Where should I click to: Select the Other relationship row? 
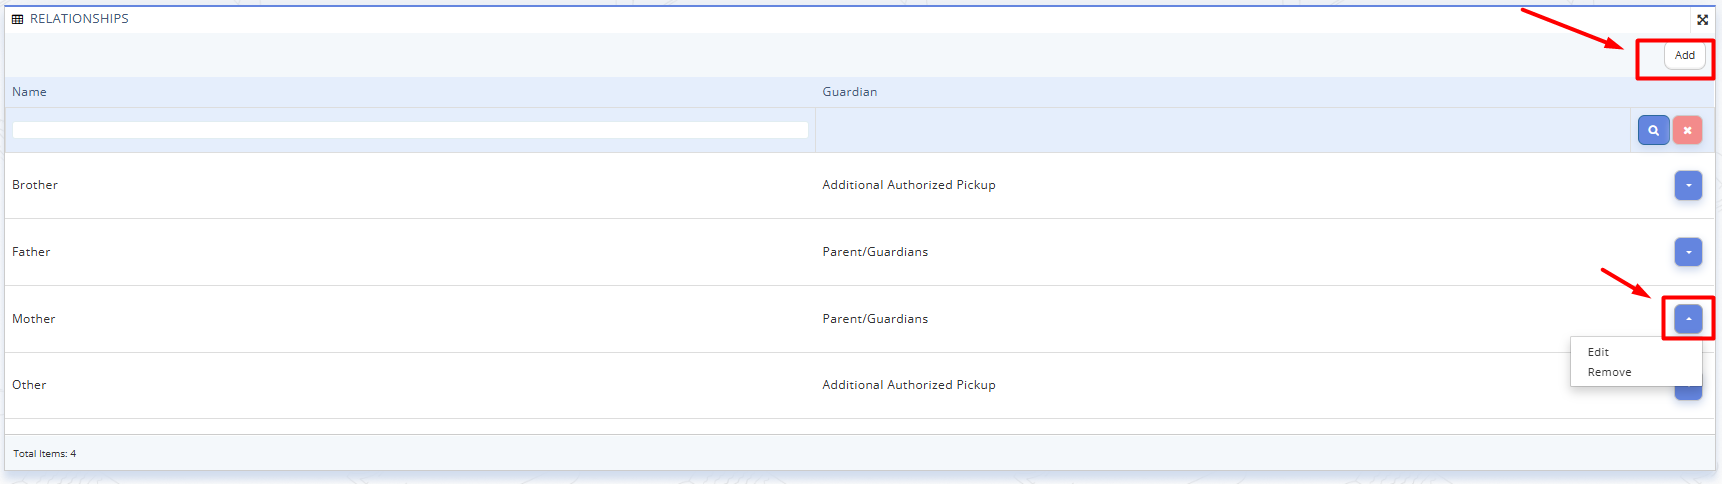(x=29, y=385)
